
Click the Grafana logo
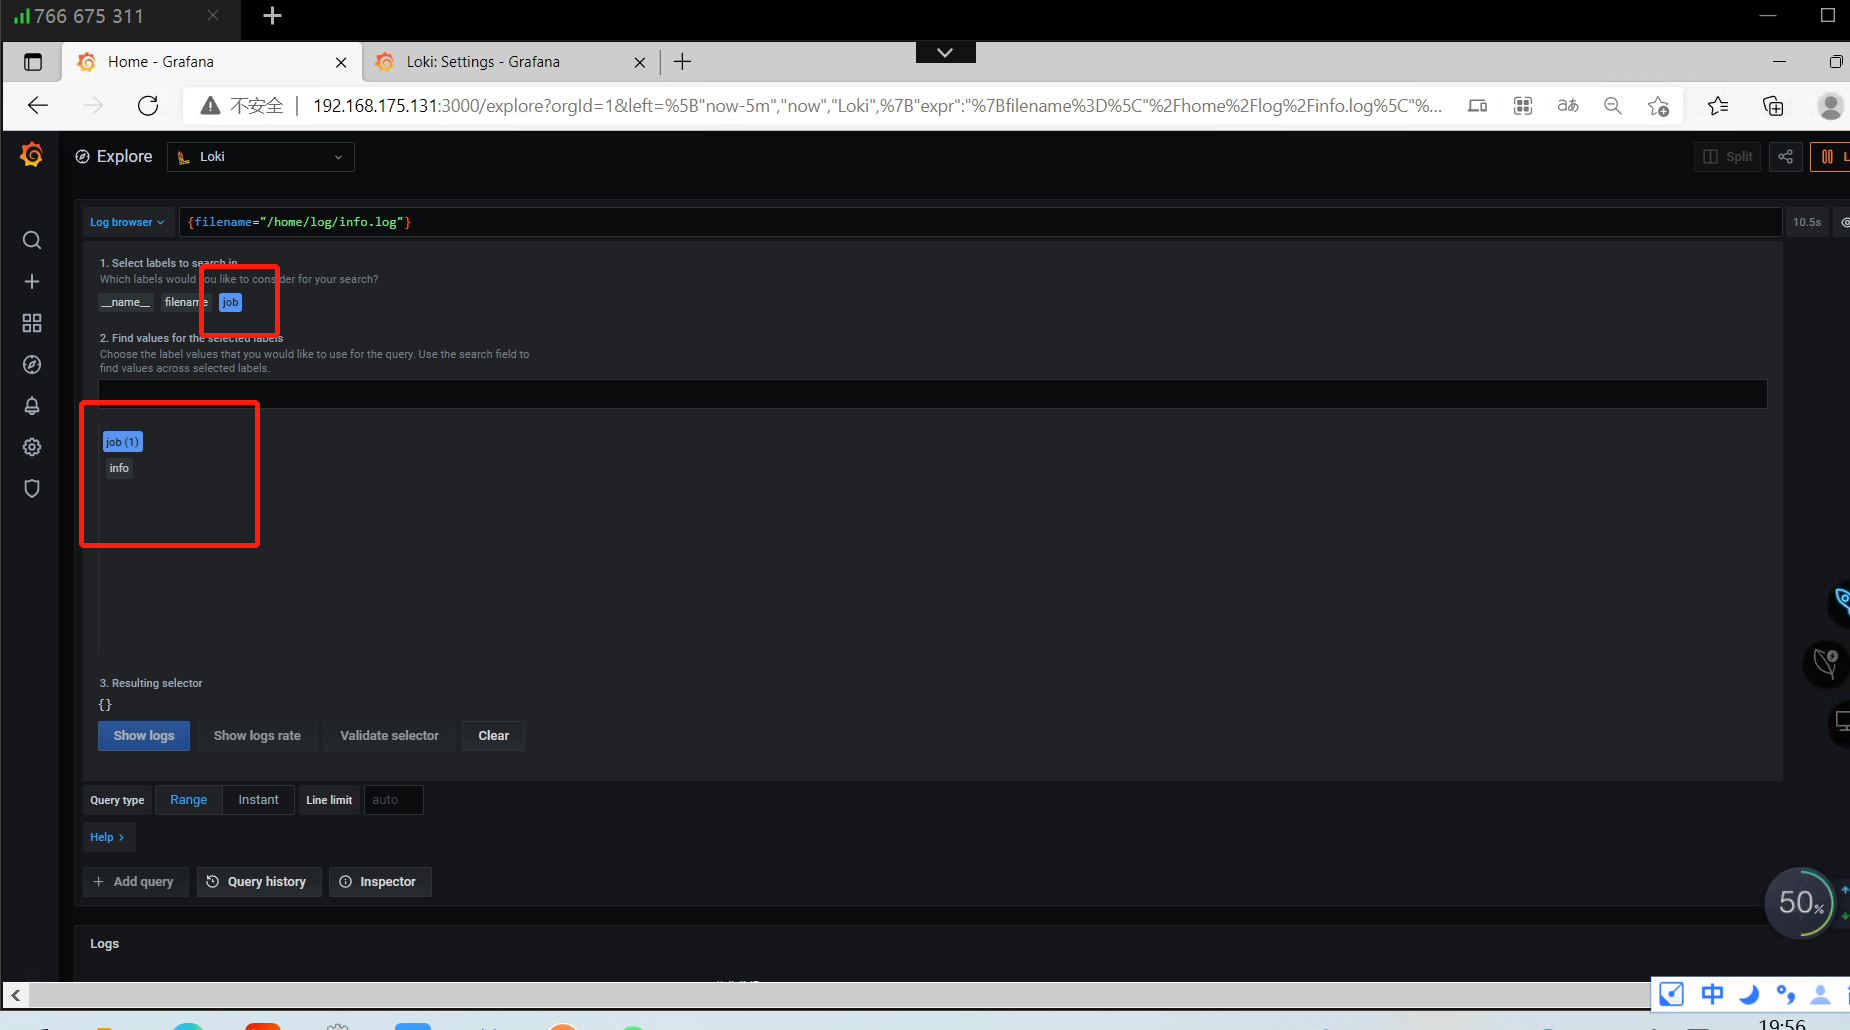(31, 155)
